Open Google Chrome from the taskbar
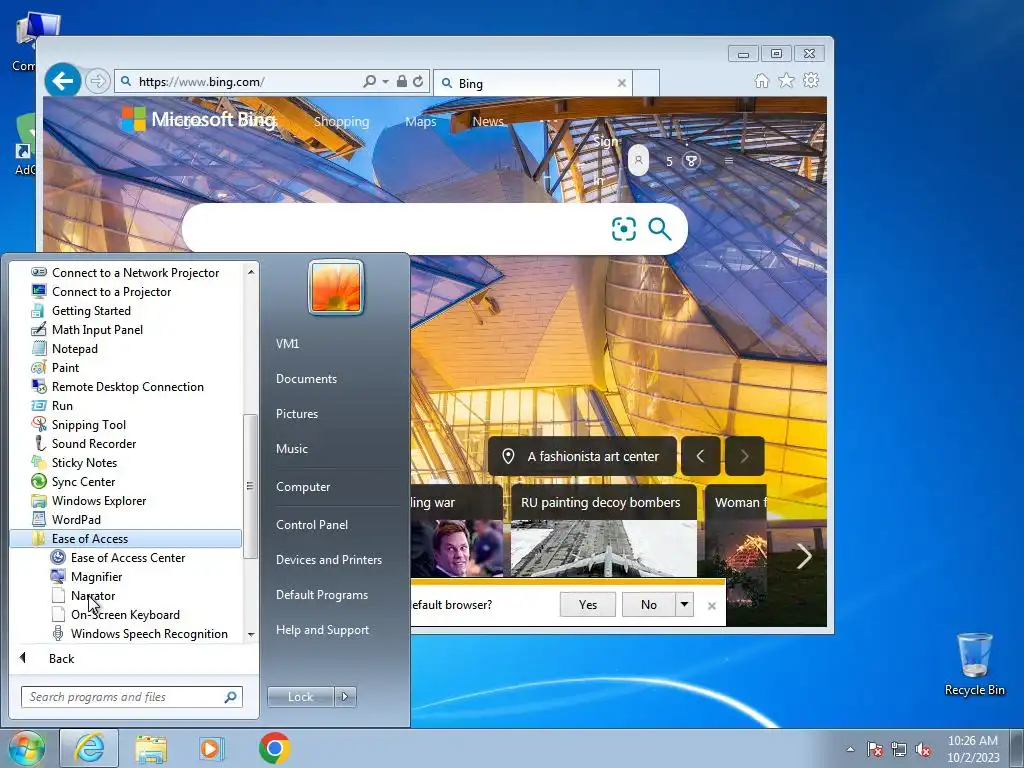This screenshot has width=1024, height=768. 274,748
